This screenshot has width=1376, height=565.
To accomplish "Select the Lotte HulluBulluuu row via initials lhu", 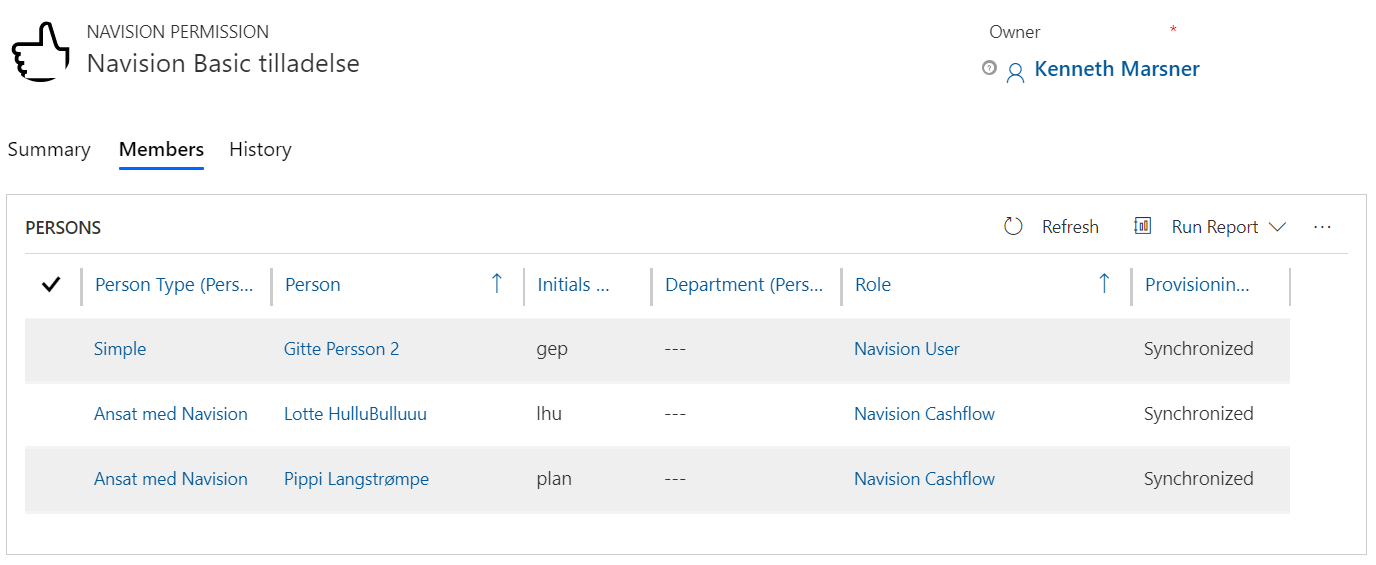I will point(549,414).
